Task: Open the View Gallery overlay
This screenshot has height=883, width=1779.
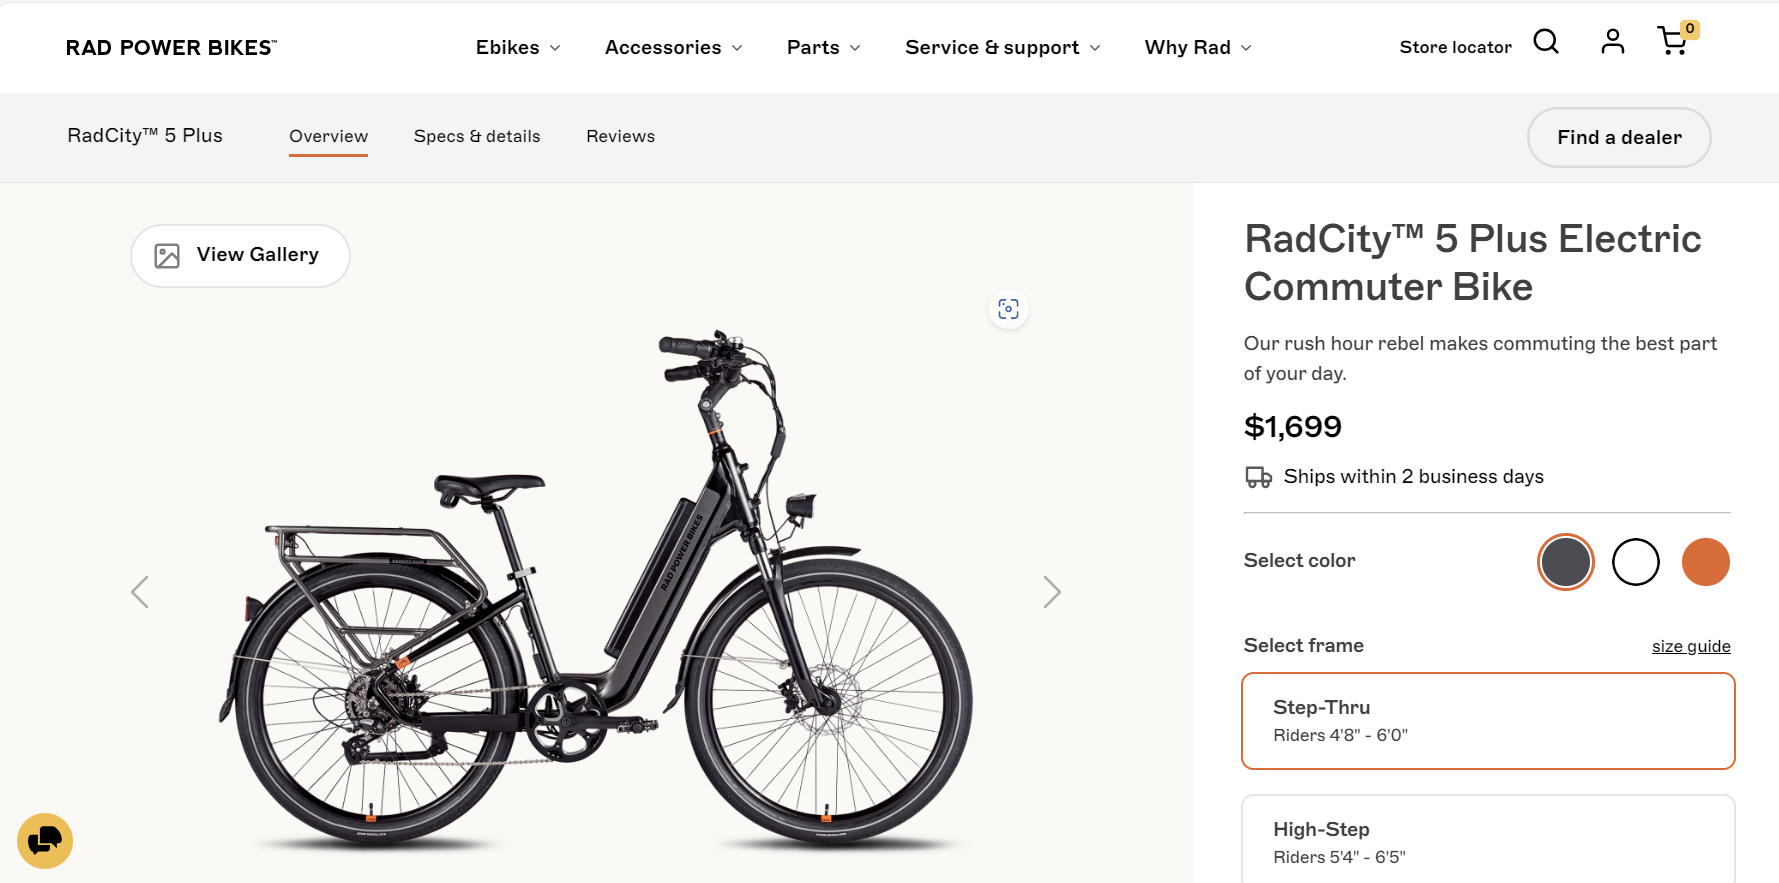Action: point(240,255)
